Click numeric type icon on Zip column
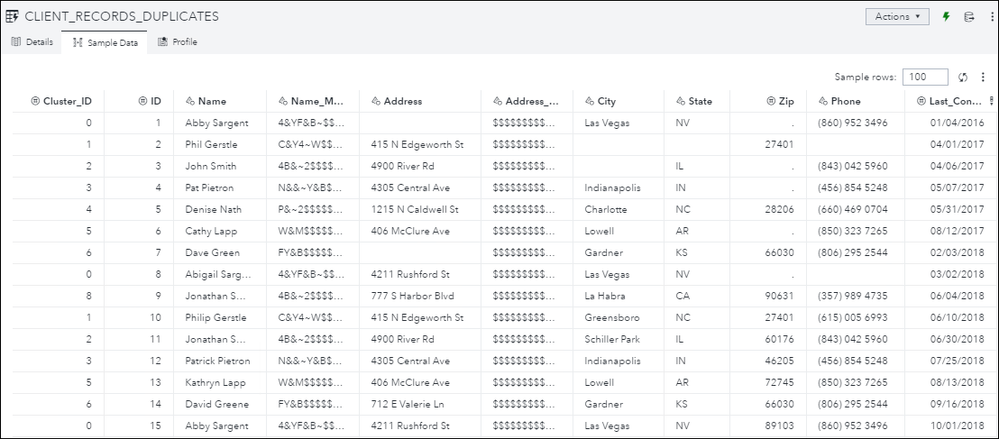Image resolution: width=999 pixels, height=439 pixels. [770, 101]
